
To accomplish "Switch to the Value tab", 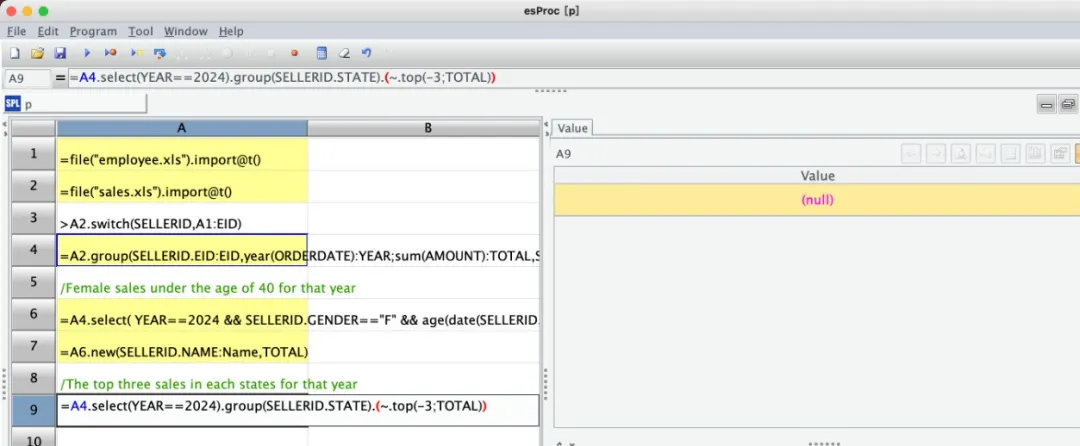I will 573,128.
